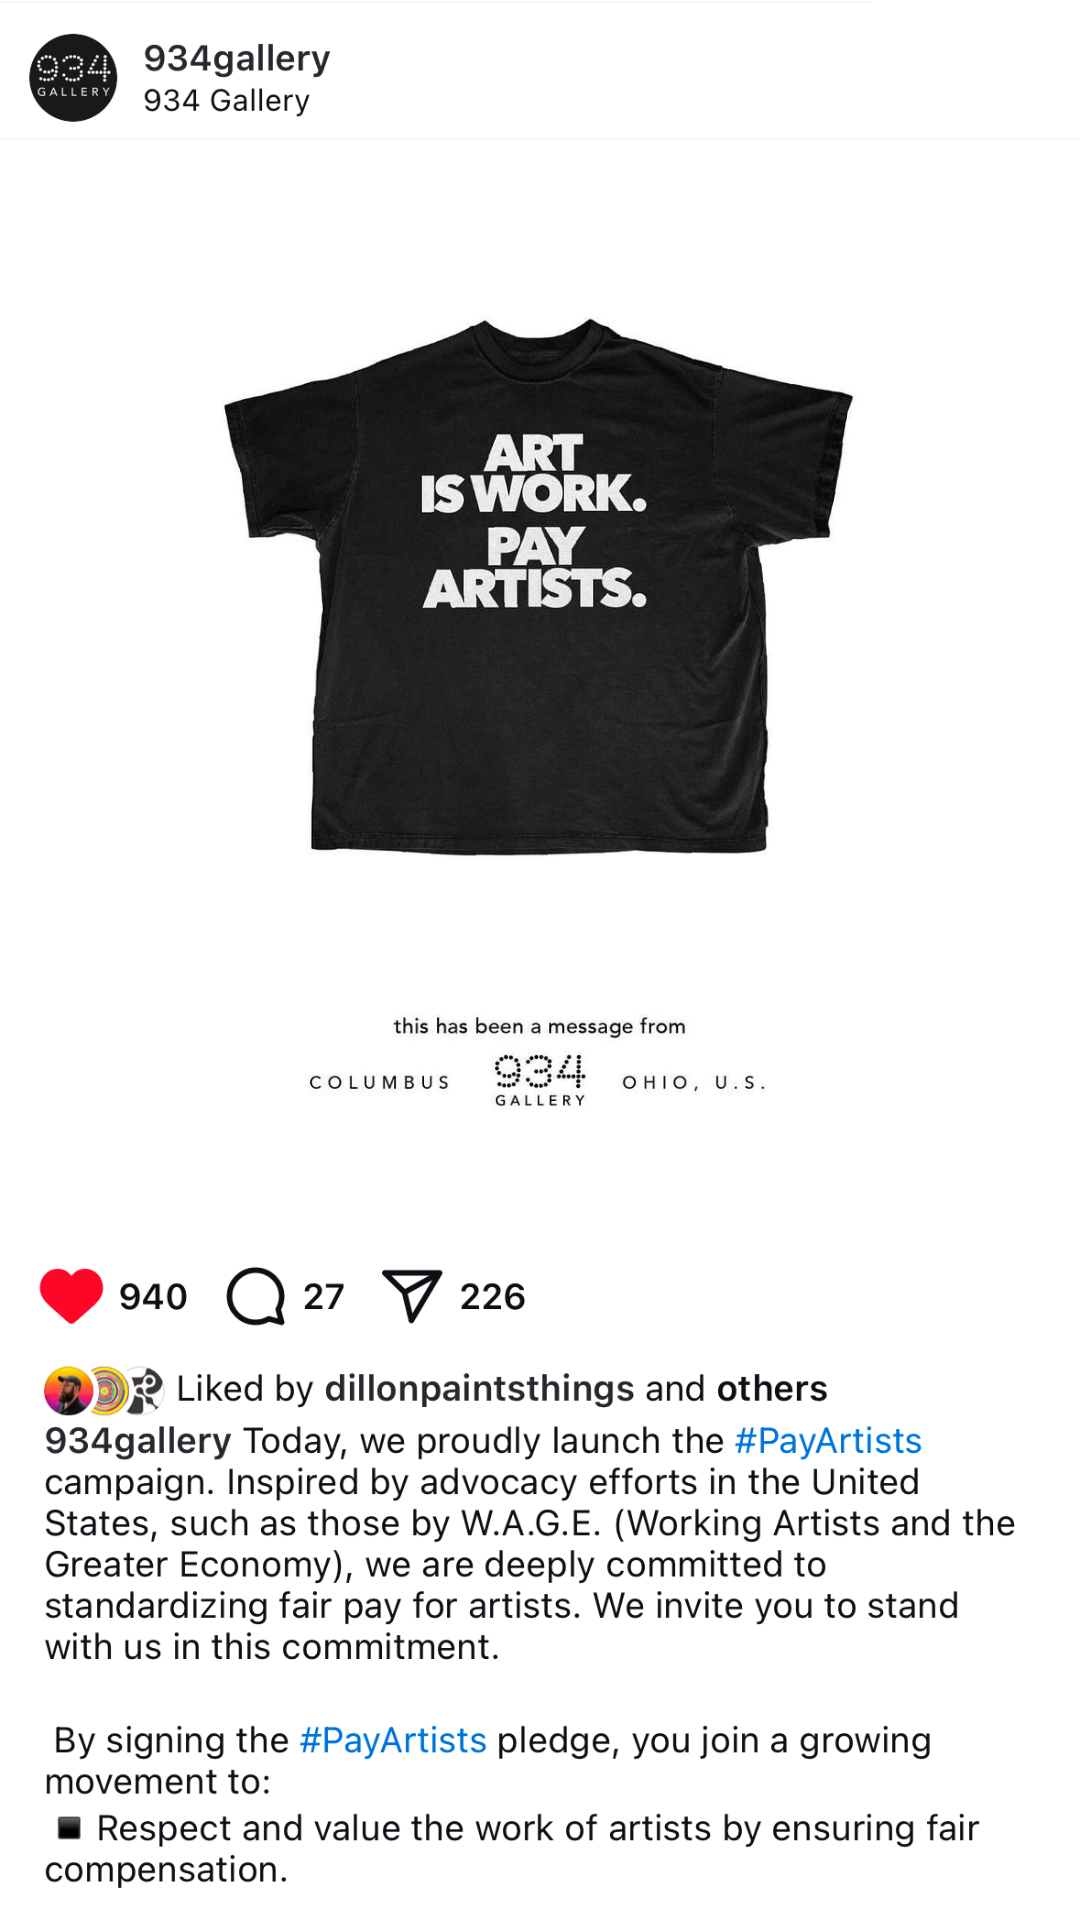Screen dimensions: 1080x1920
Task: Open #PayArtists hashtag before the word pledge
Action: (x=393, y=1741)
